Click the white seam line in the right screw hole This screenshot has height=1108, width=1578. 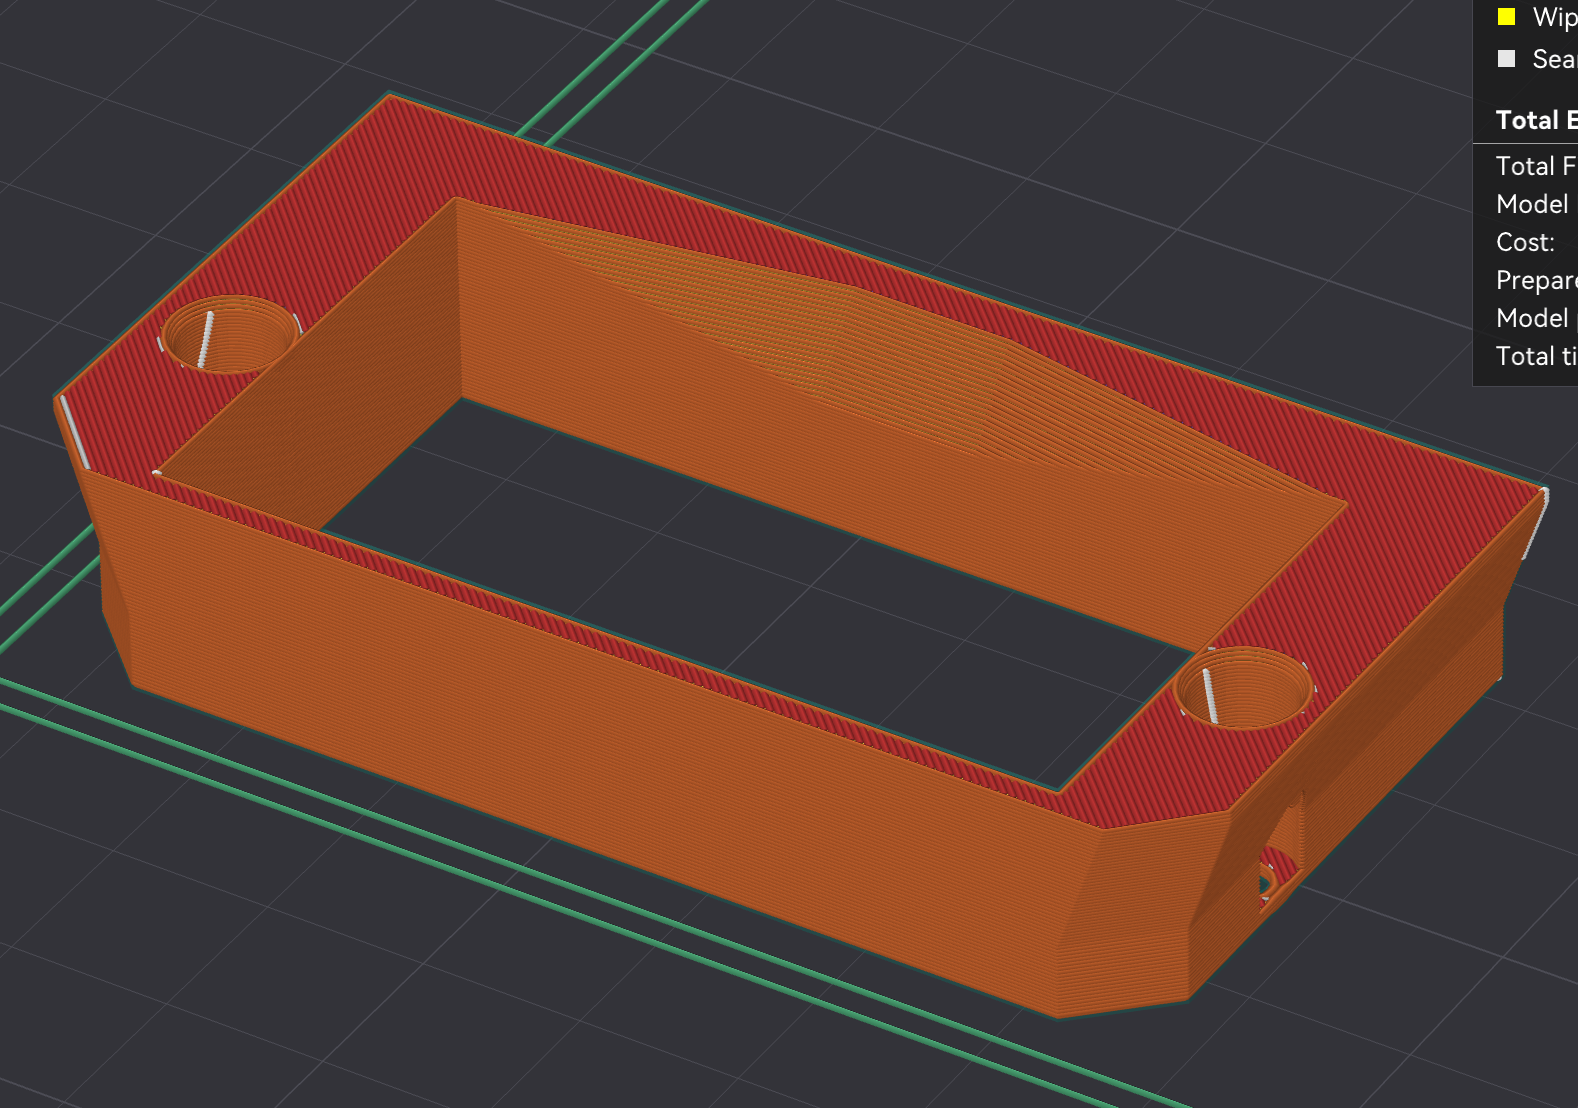(x=1210, y=695)
